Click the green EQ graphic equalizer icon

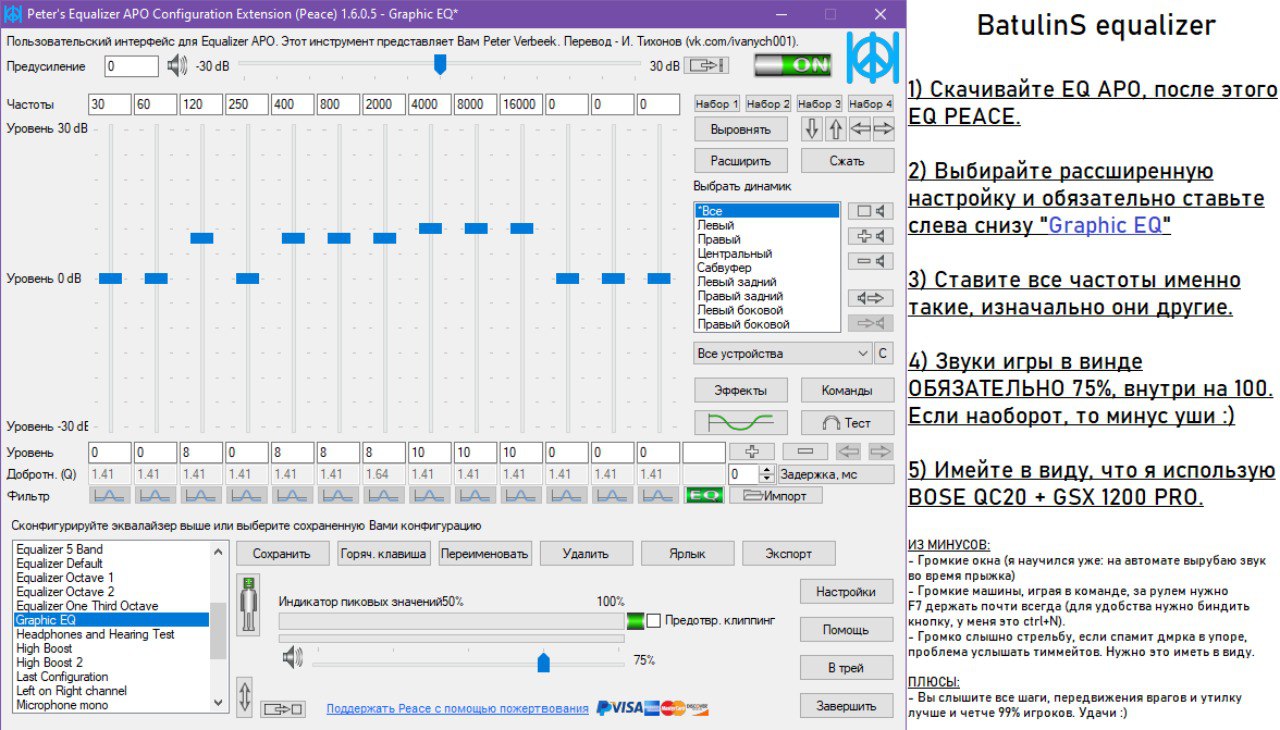pos(703,495)
